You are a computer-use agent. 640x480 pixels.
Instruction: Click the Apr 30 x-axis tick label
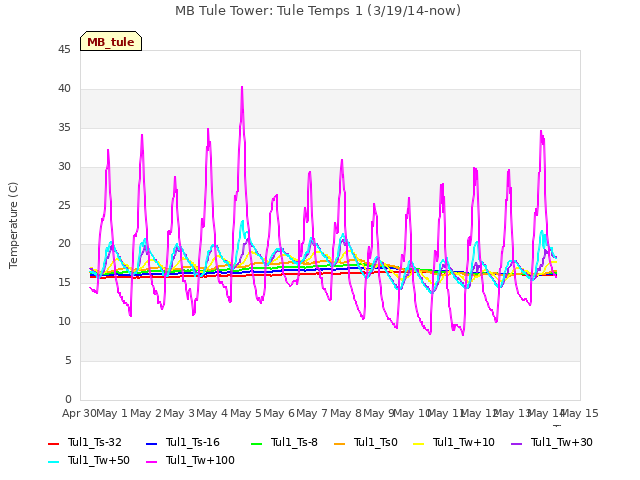[79, 413]
